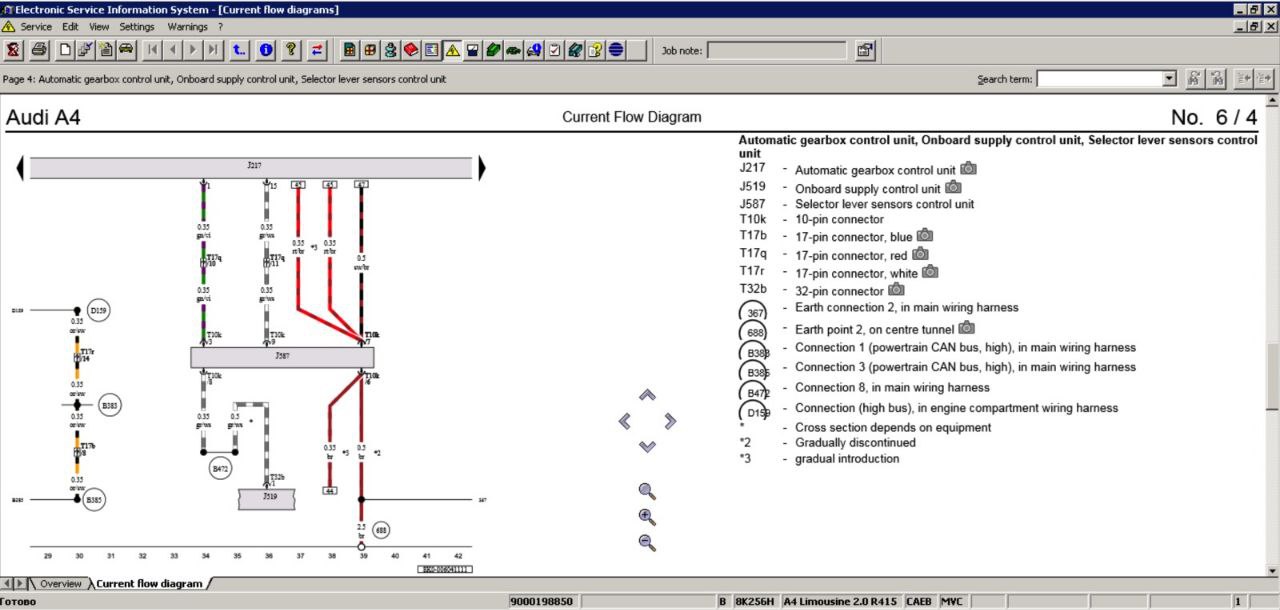Click the green car toolbar icon
This screenshot has height=610, width=1280.
pyautogui.click(x=513, y=49)
